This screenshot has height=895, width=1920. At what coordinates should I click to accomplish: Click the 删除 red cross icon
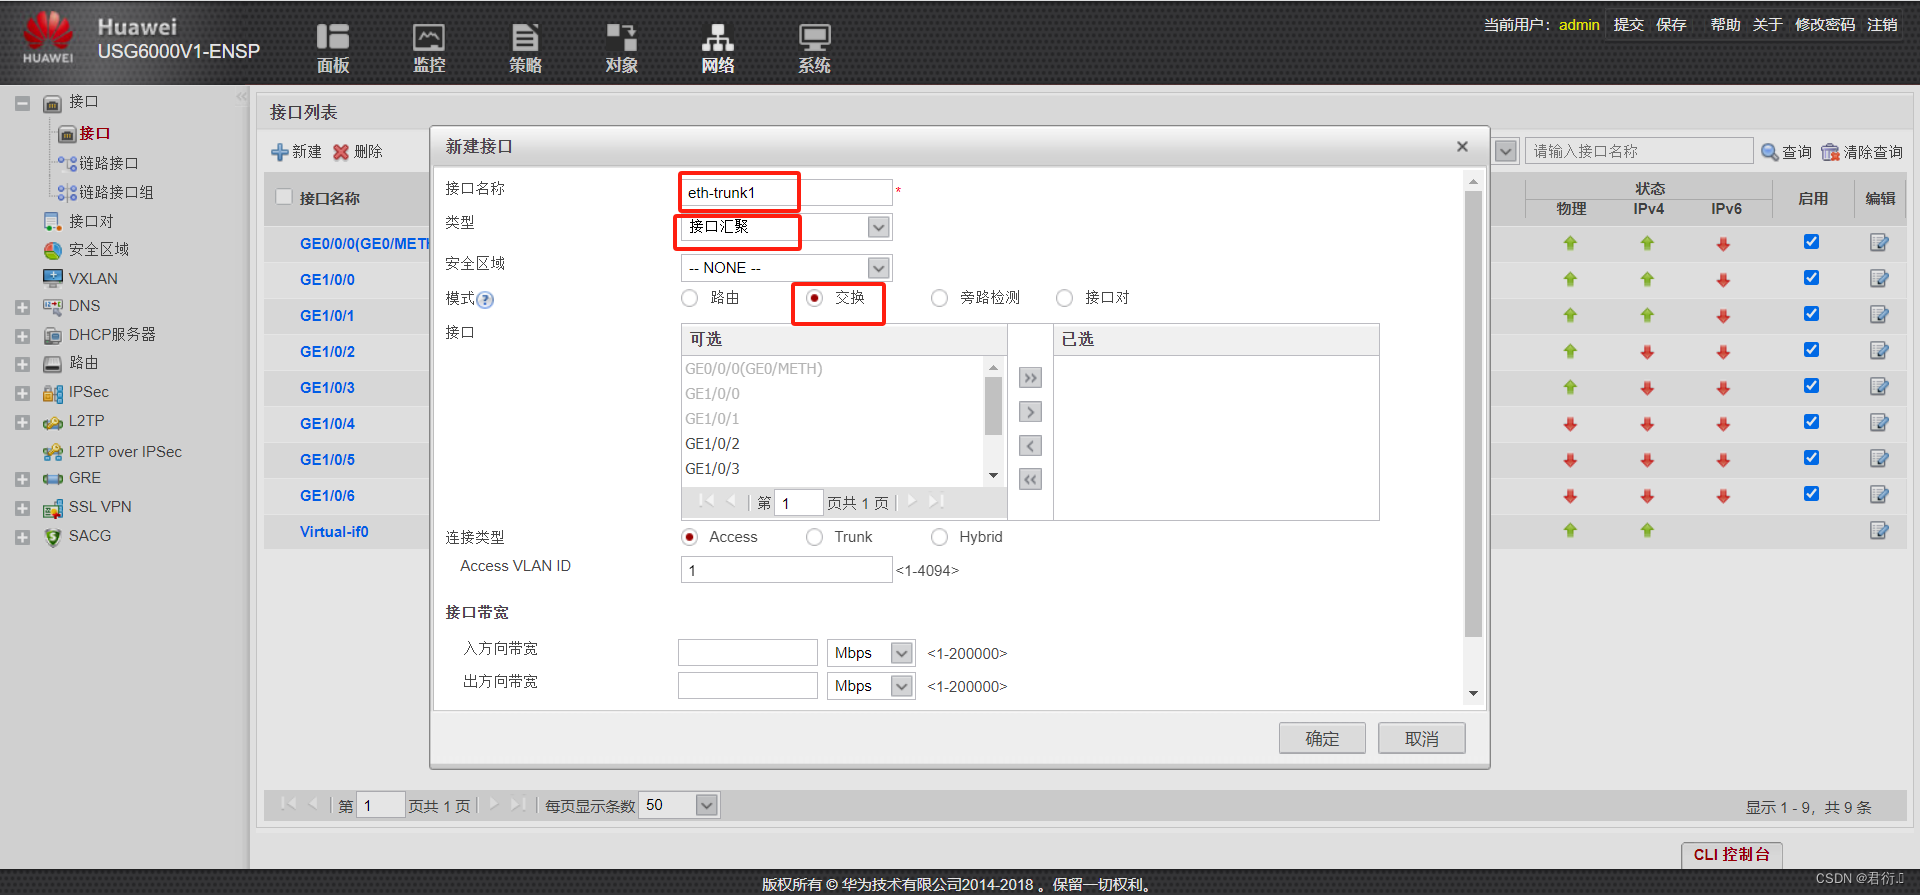pyautogui.click(x=341, y=152)
